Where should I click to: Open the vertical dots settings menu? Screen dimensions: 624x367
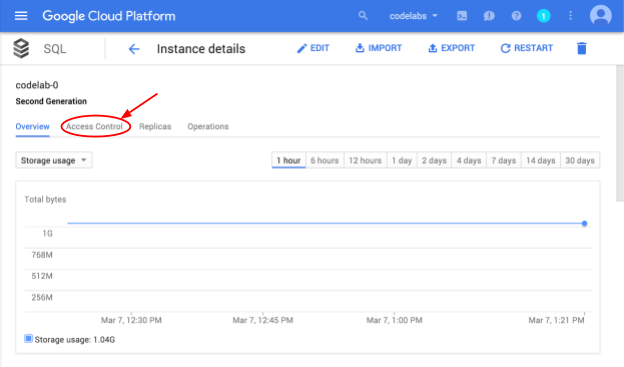coord(570,16)
